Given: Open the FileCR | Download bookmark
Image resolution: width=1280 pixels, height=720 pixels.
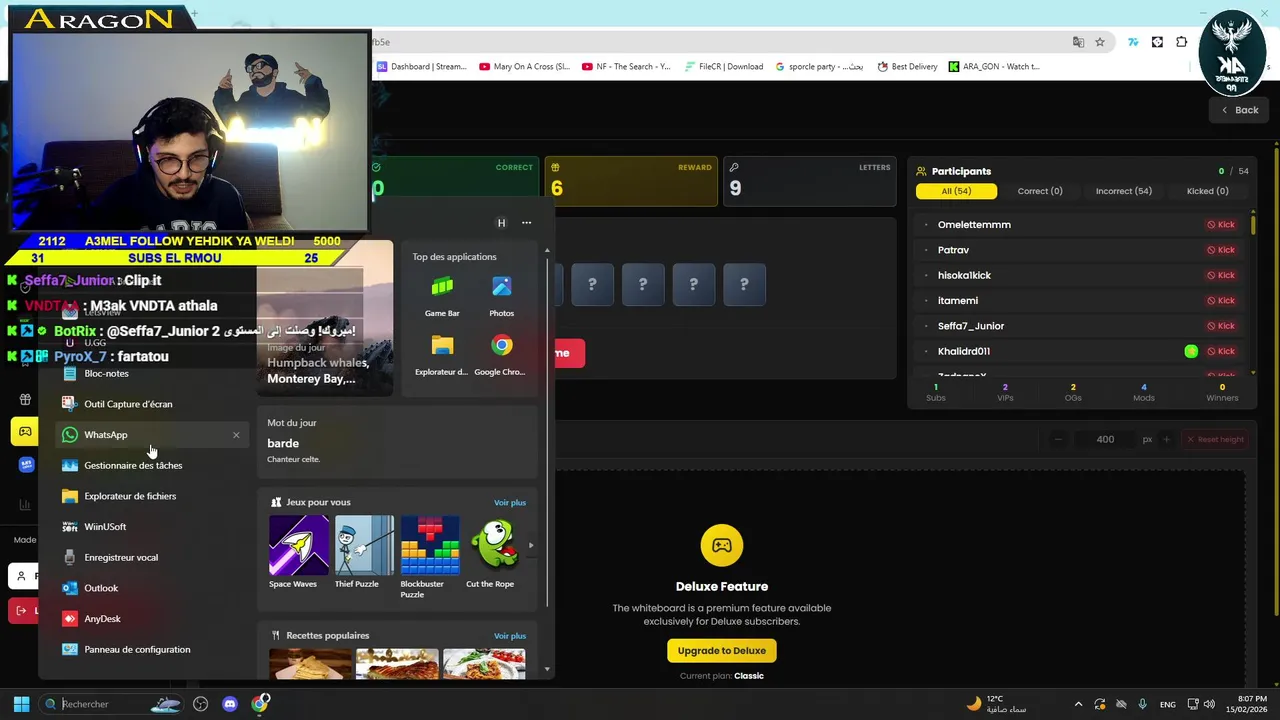Looking at the screenshot, I should [724, 67].
